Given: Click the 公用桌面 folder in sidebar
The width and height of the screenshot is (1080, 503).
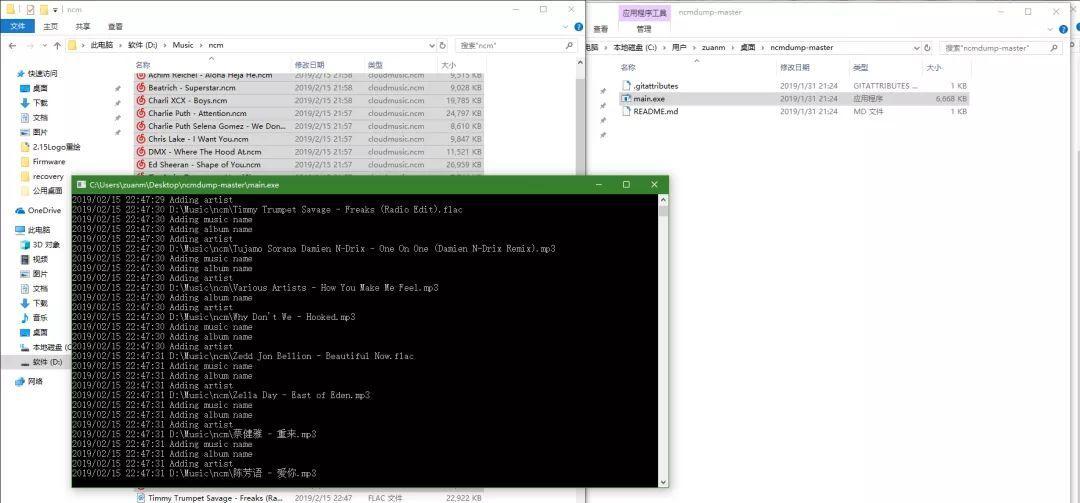Looking at the screenshot, I should pos(48,191).
